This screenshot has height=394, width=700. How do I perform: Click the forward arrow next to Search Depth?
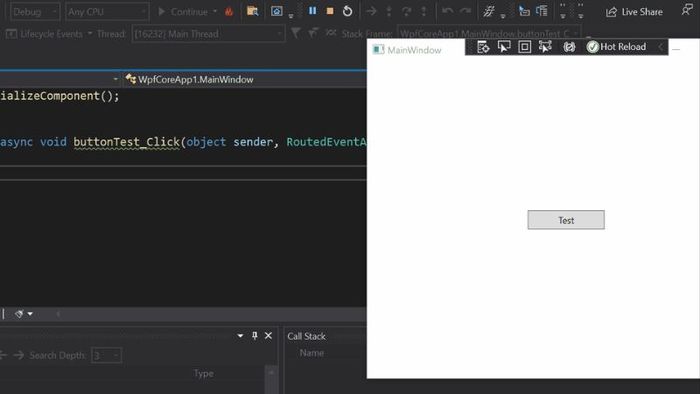click(x=19, y=355)
